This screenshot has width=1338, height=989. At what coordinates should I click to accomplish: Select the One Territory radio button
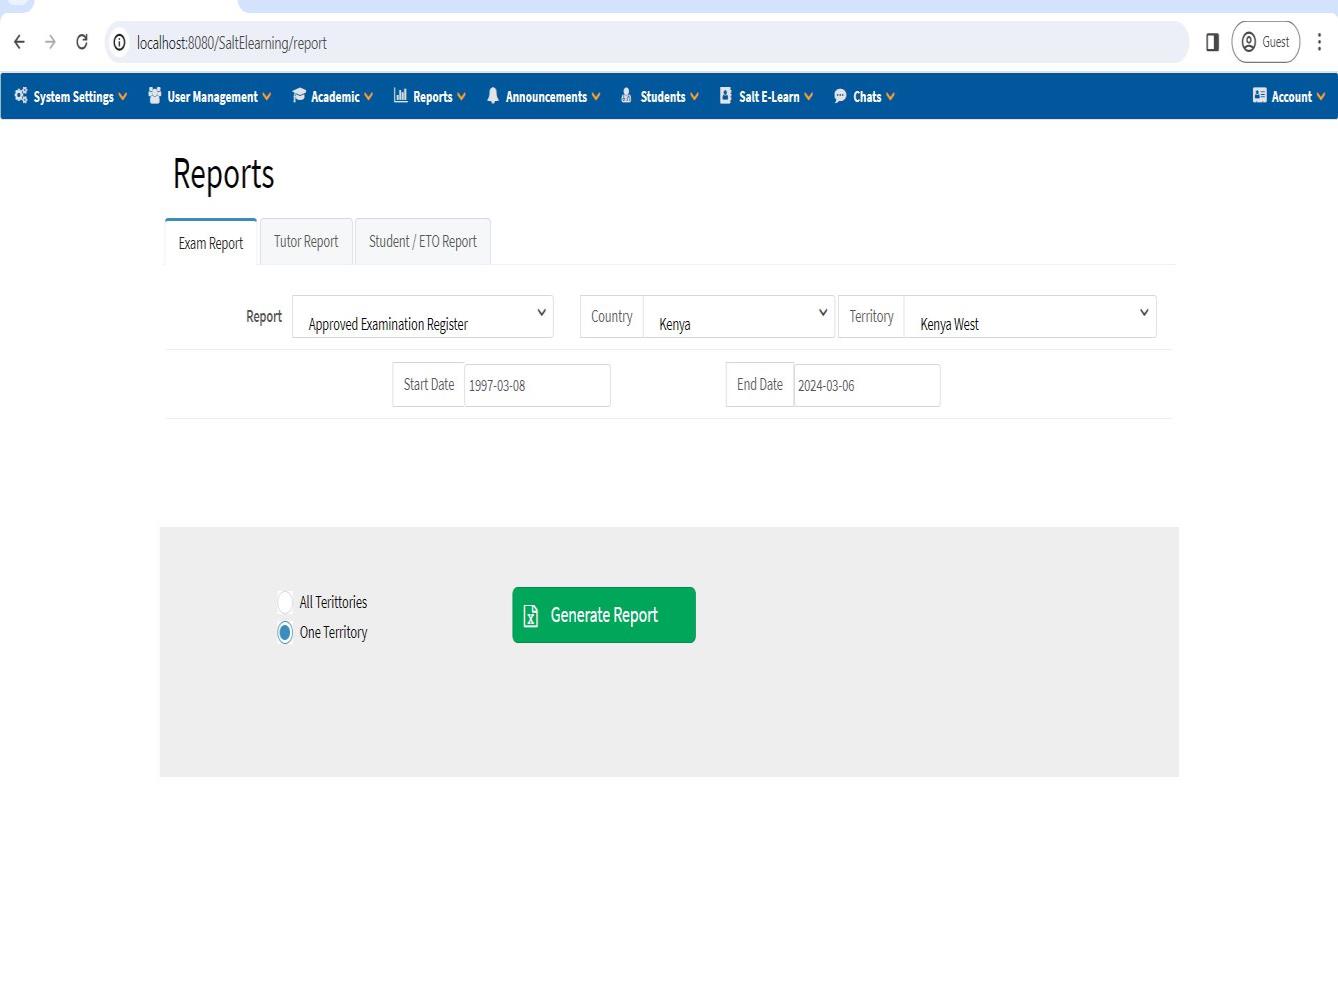pos(285,632)
